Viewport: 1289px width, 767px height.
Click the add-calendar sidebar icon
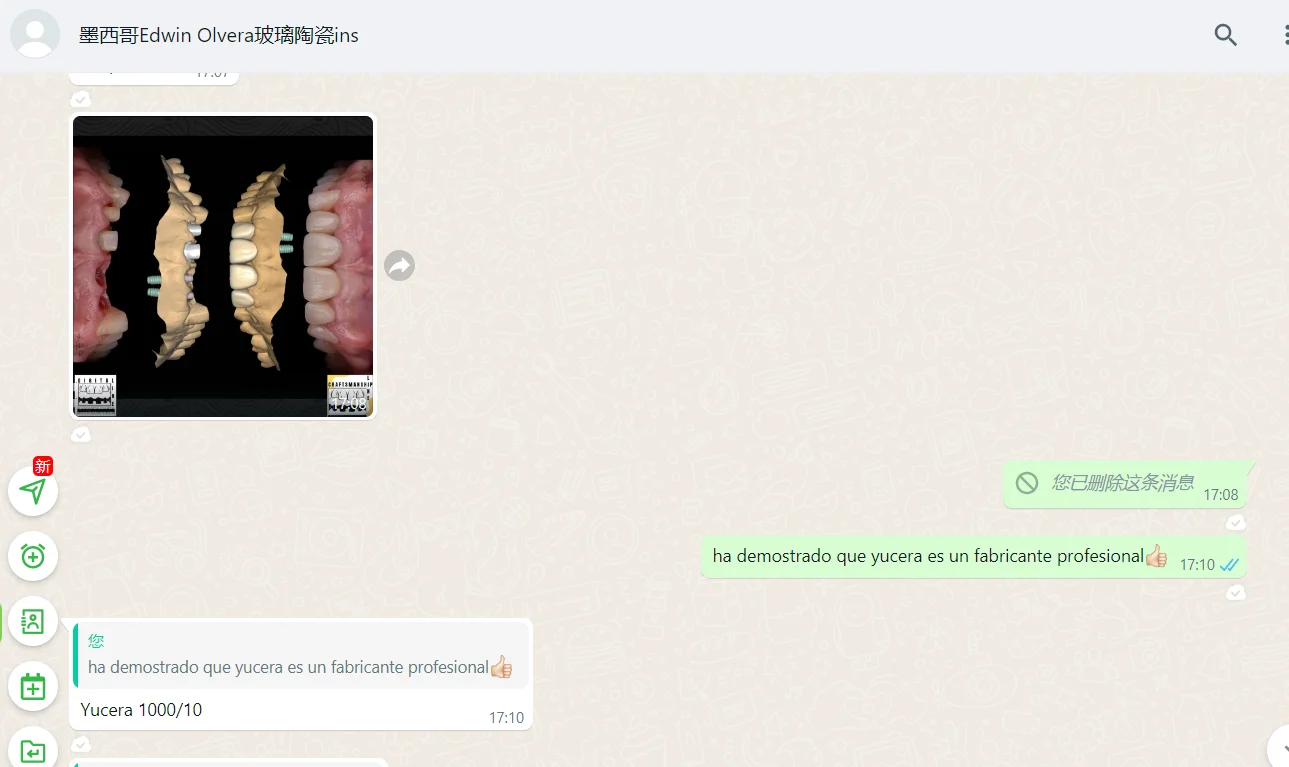(33, 686)
